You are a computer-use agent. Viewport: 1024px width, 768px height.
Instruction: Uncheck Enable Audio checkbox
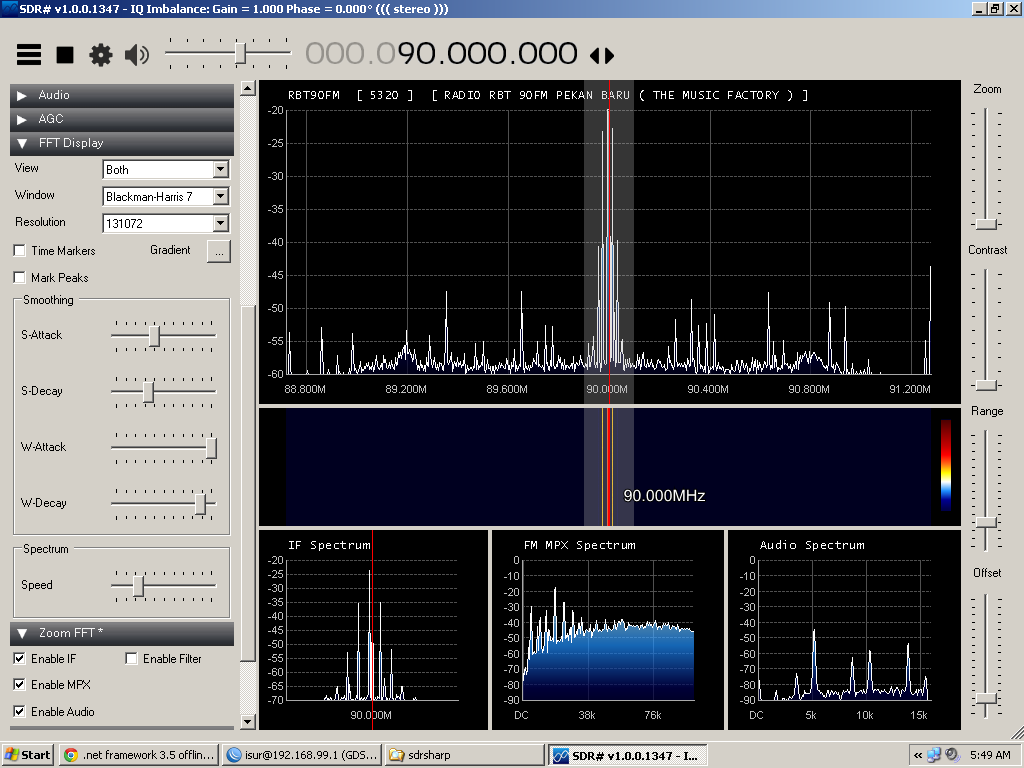[20, 711]
